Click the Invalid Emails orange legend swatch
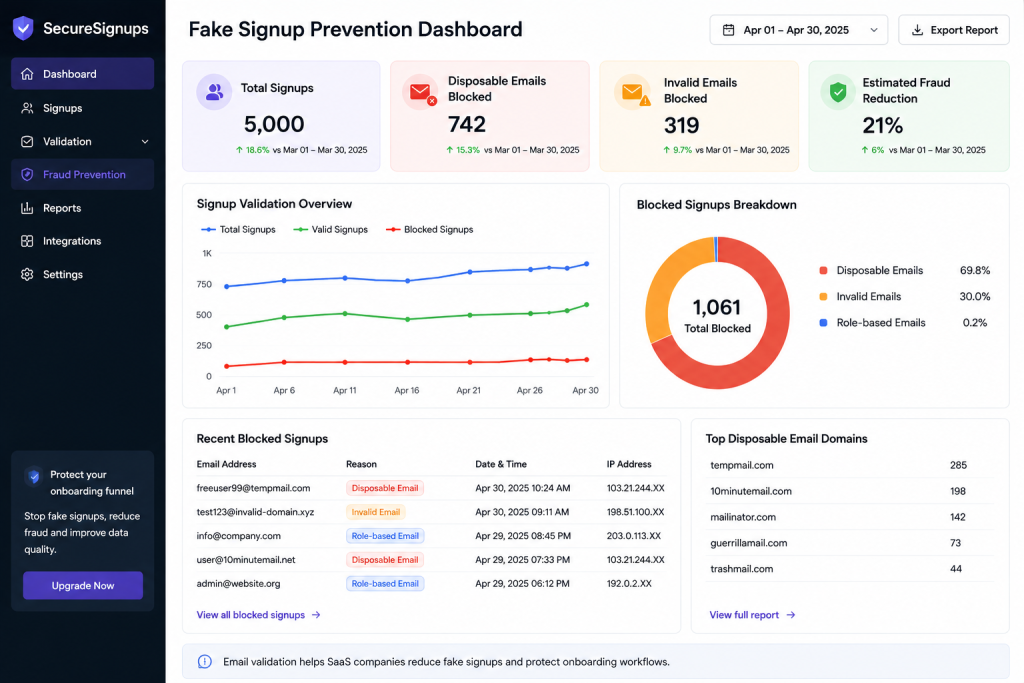The image size is (1024, 683). pyautogui.click(x=824, y=296)
